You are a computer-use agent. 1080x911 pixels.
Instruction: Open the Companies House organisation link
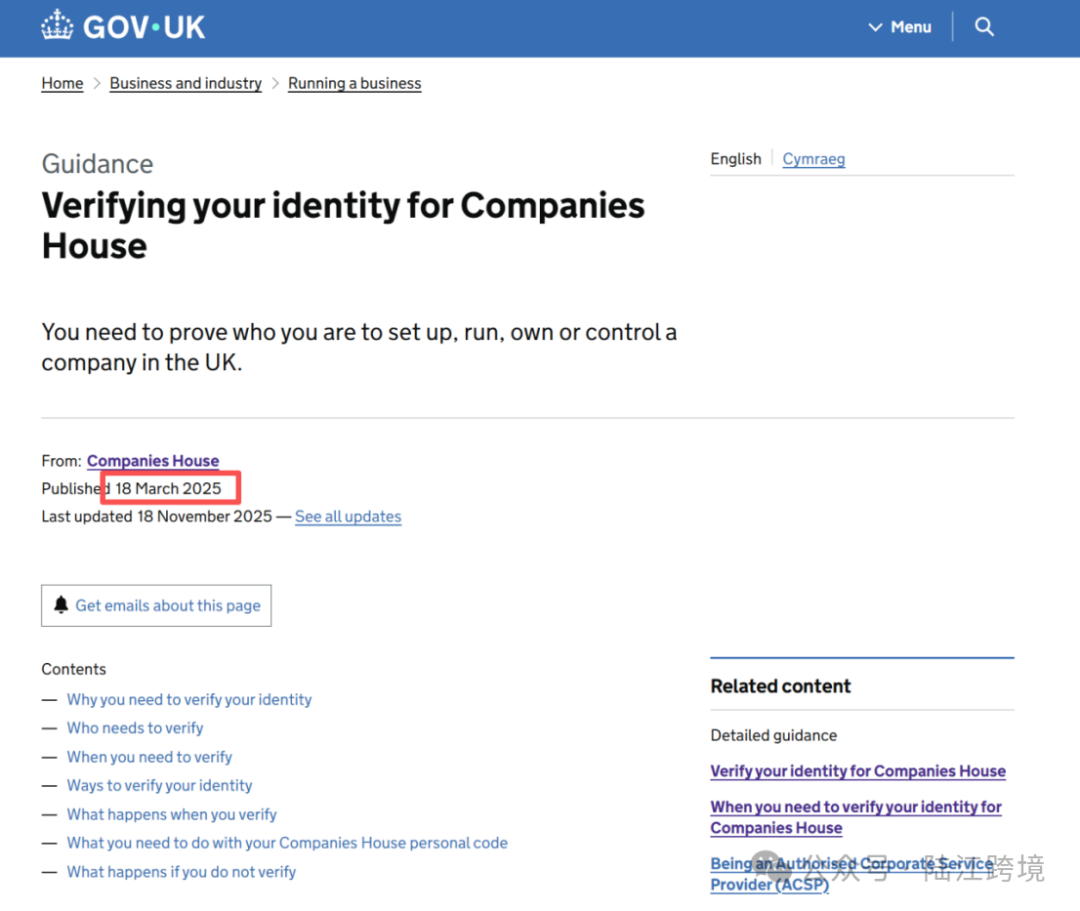pyautogui.click(x=153, y=461)
